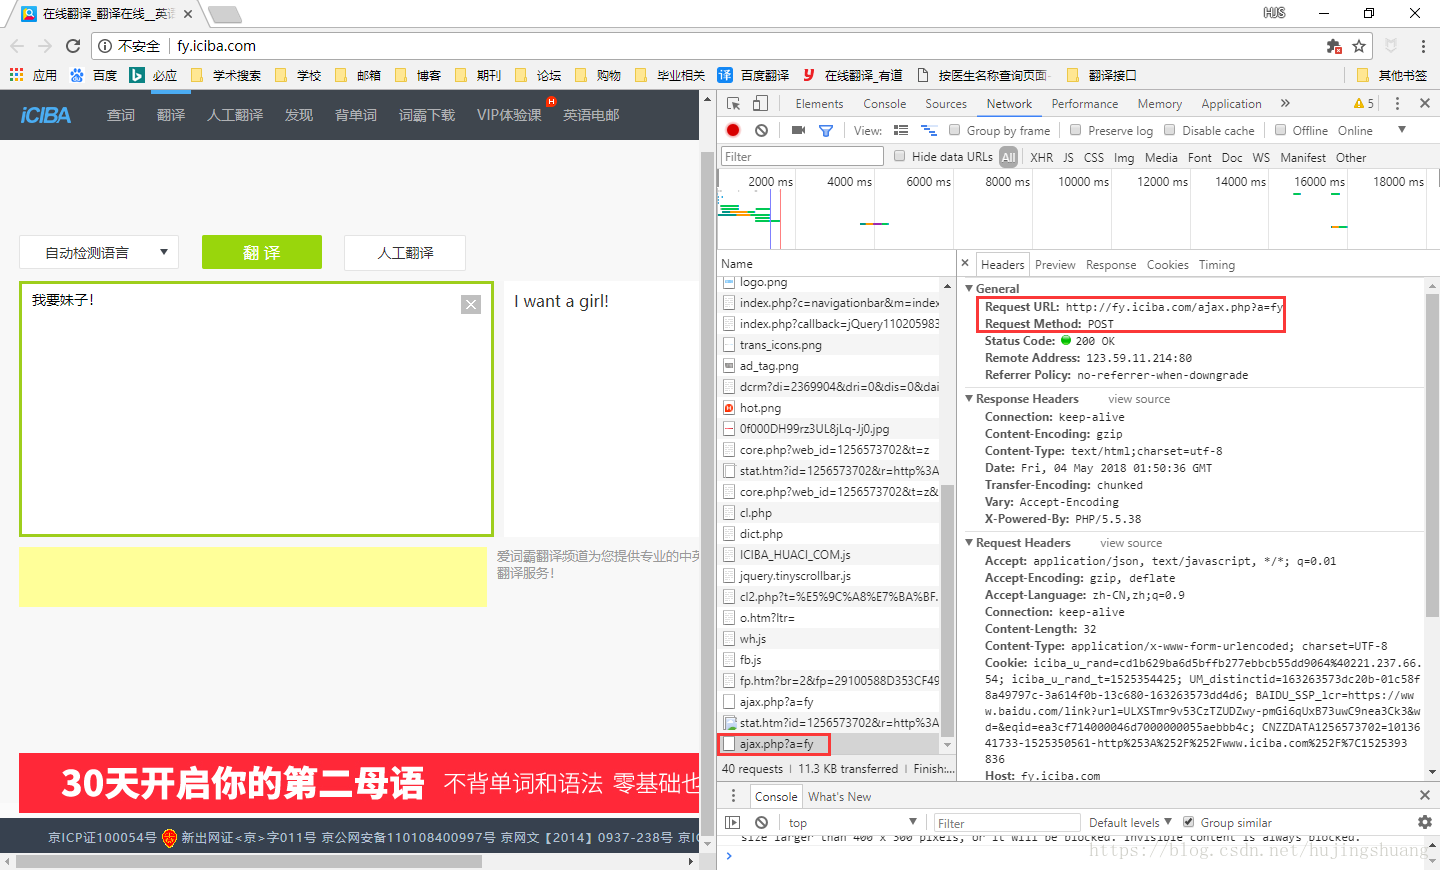Switch to the Elements tab
The height and width of the screenshot is (870, 1440).
click(x=819, y=104)
